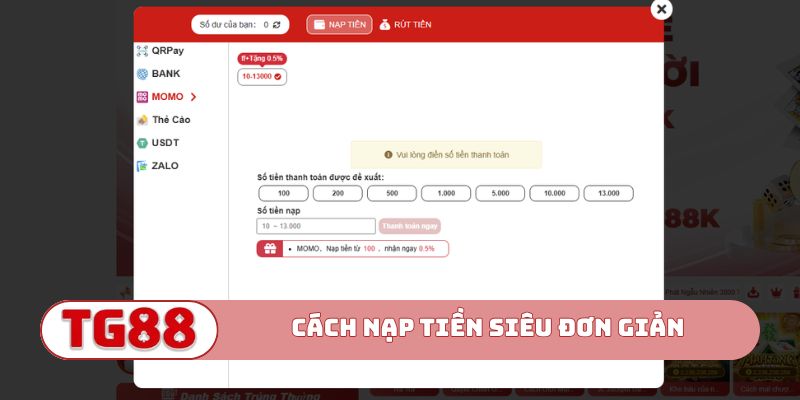This screenshot has height=400, width=800.
Task: Choose the 10-13000 payment channel option
Action: click(262, 77)
